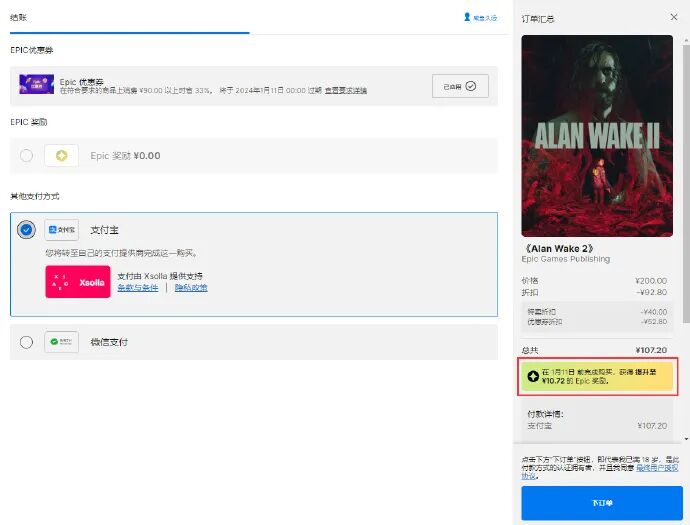Select the Epic Rewards ¥0.00 radio button
Screen dimensions: 690x525
click(26, 155)
